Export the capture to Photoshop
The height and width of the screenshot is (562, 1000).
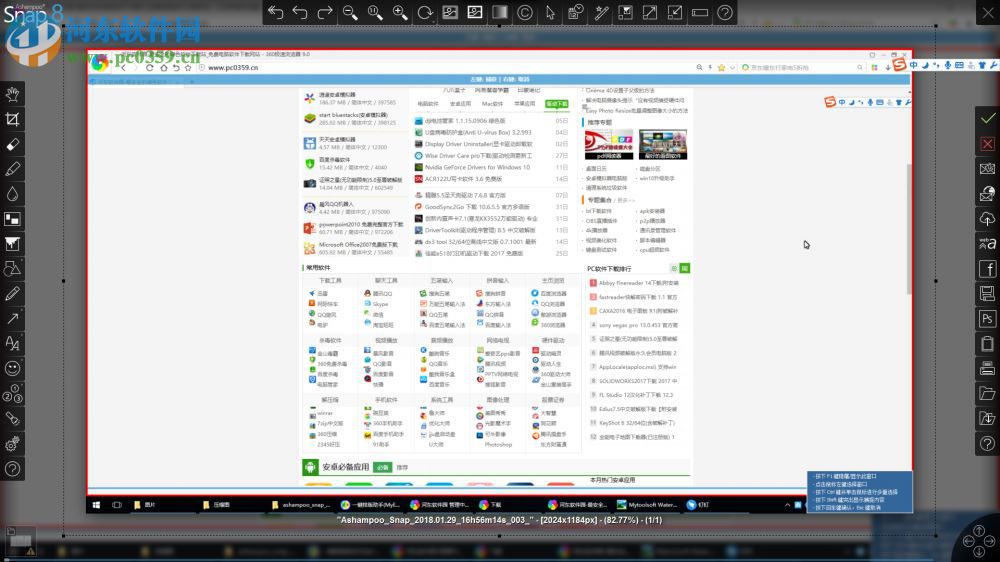(987, 318)
